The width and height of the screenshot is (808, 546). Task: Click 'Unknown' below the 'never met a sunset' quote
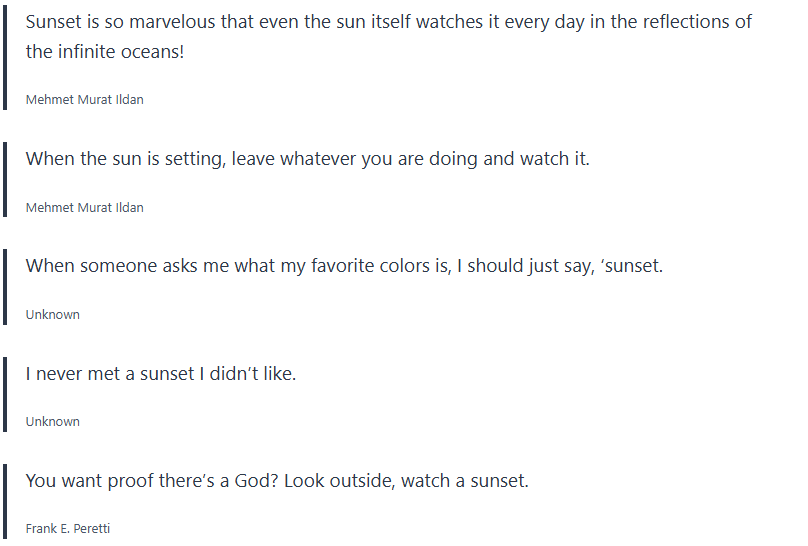coord(52,421)
